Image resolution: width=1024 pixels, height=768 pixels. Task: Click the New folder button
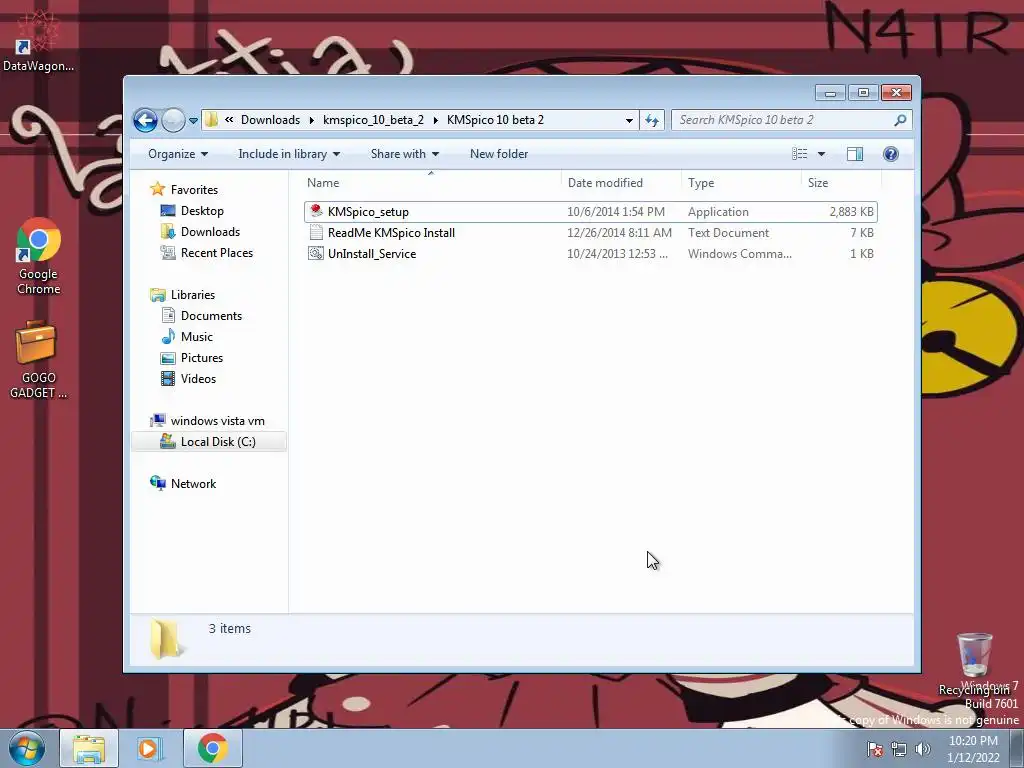click(x=499, y=154)
